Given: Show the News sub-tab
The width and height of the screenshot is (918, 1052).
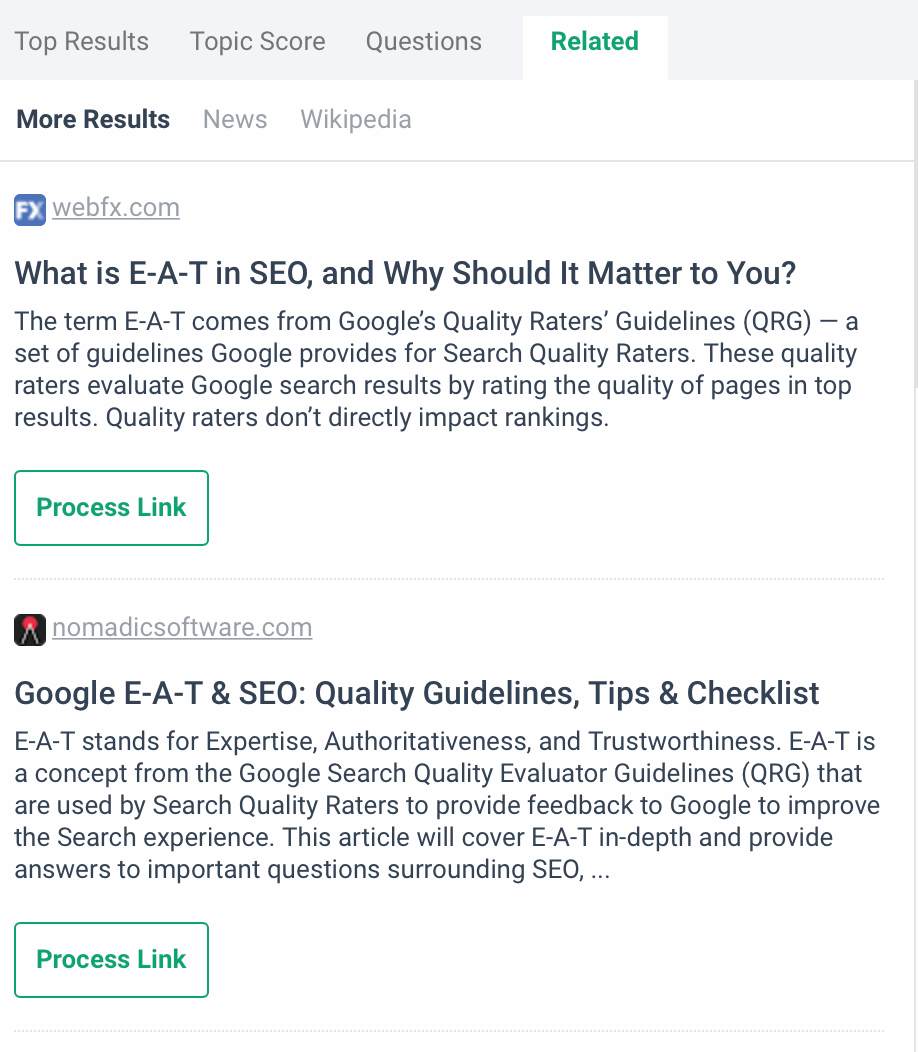Looking at the screenshot, I should pyautogui.click(x=235, y=119).
